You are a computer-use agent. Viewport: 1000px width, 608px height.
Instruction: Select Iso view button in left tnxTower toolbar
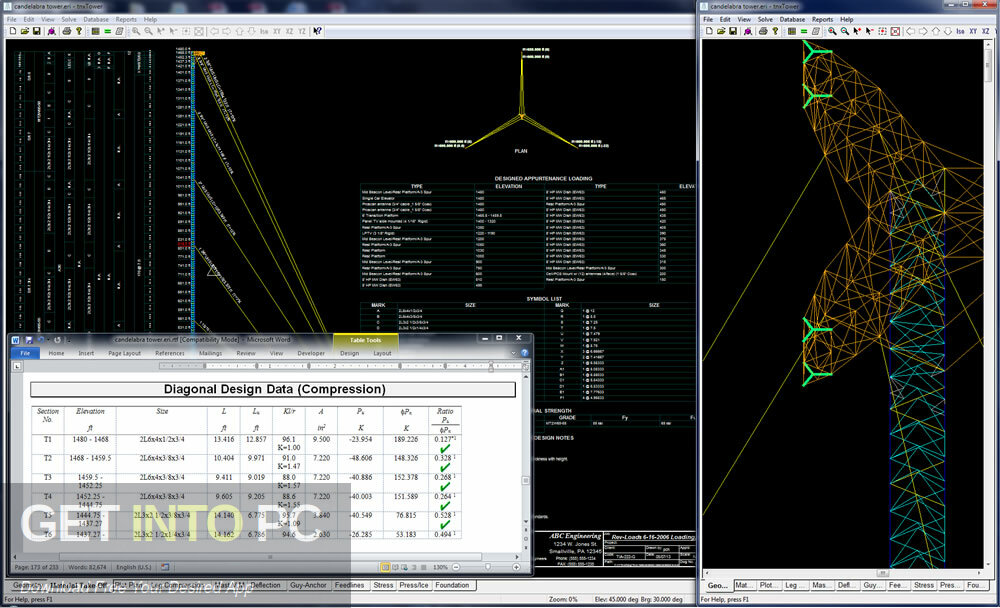(264, 31)
